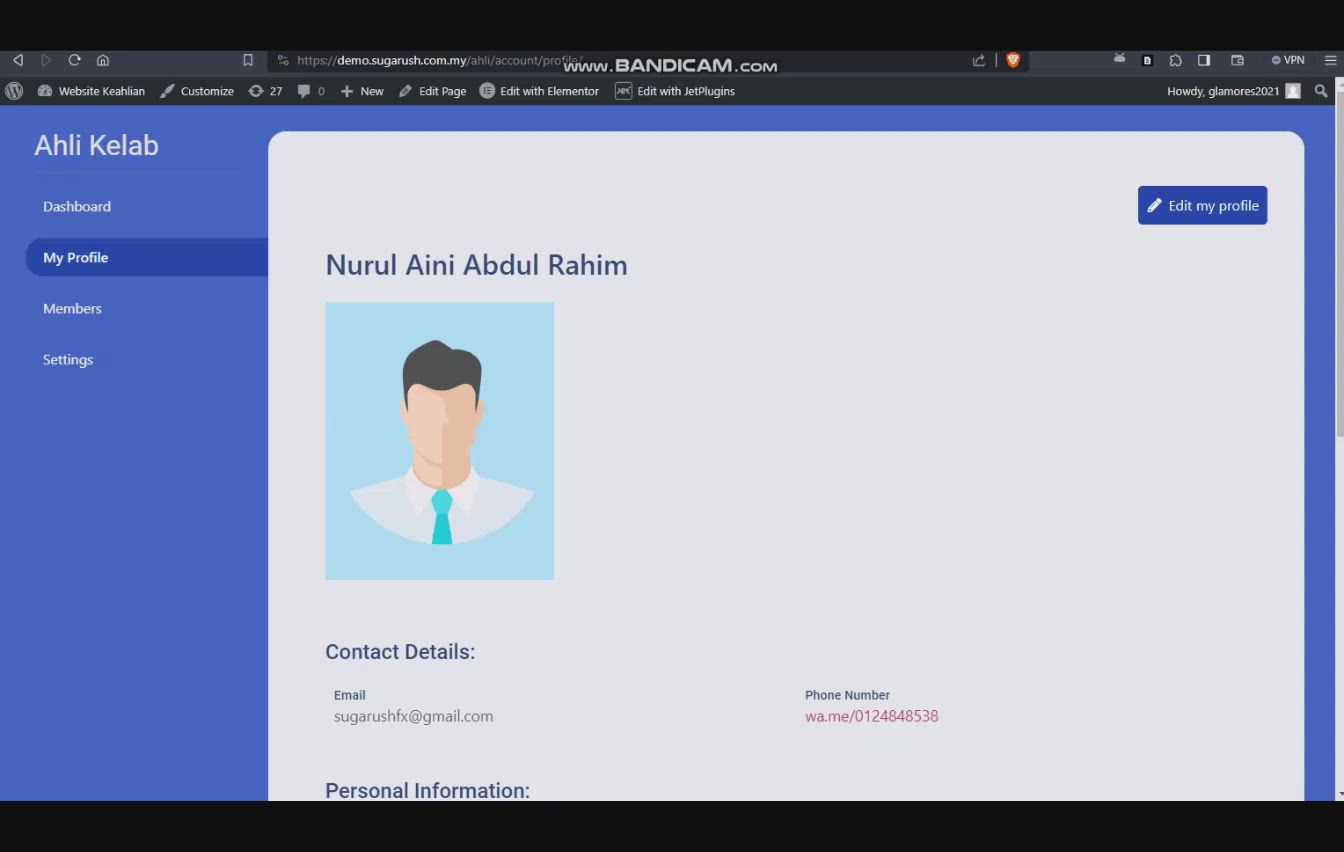Select Members in the sidebar

click(x=72, y=308)
